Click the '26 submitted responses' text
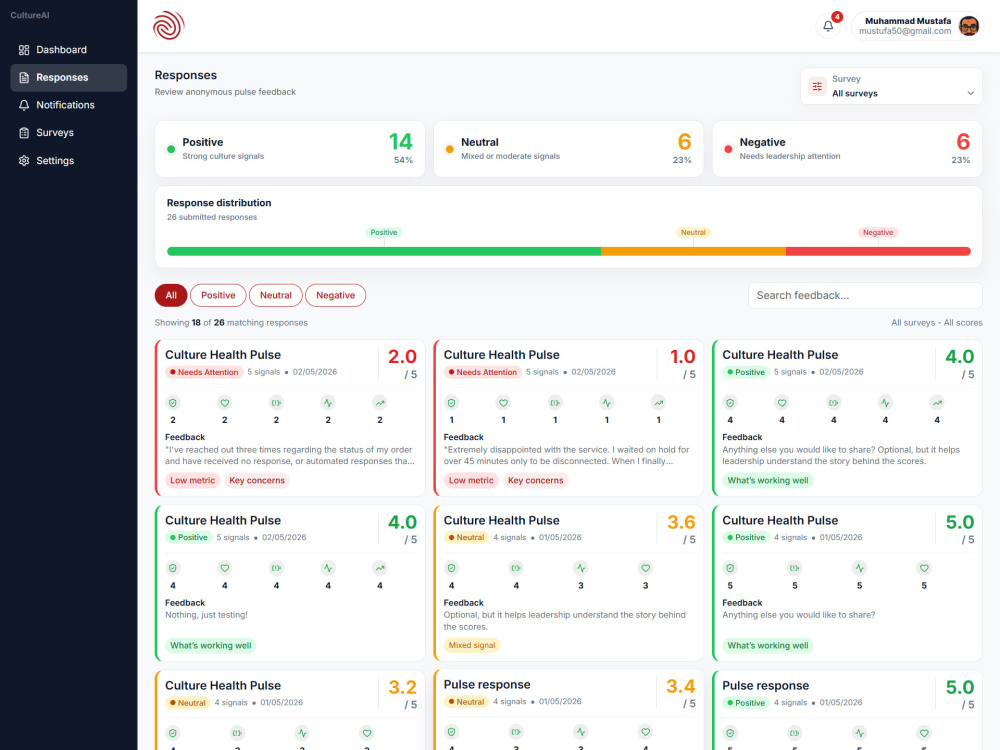The height and width of the screenshot is (750, 1000). (212, 217)
